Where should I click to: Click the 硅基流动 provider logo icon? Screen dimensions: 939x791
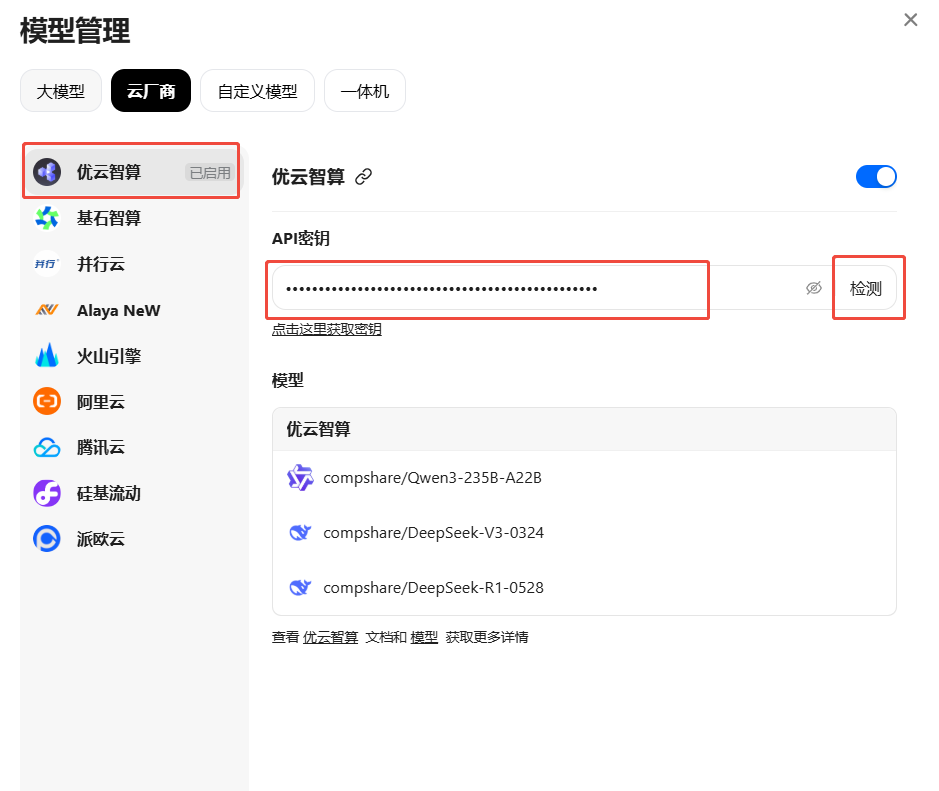click(x=47, y=493)
